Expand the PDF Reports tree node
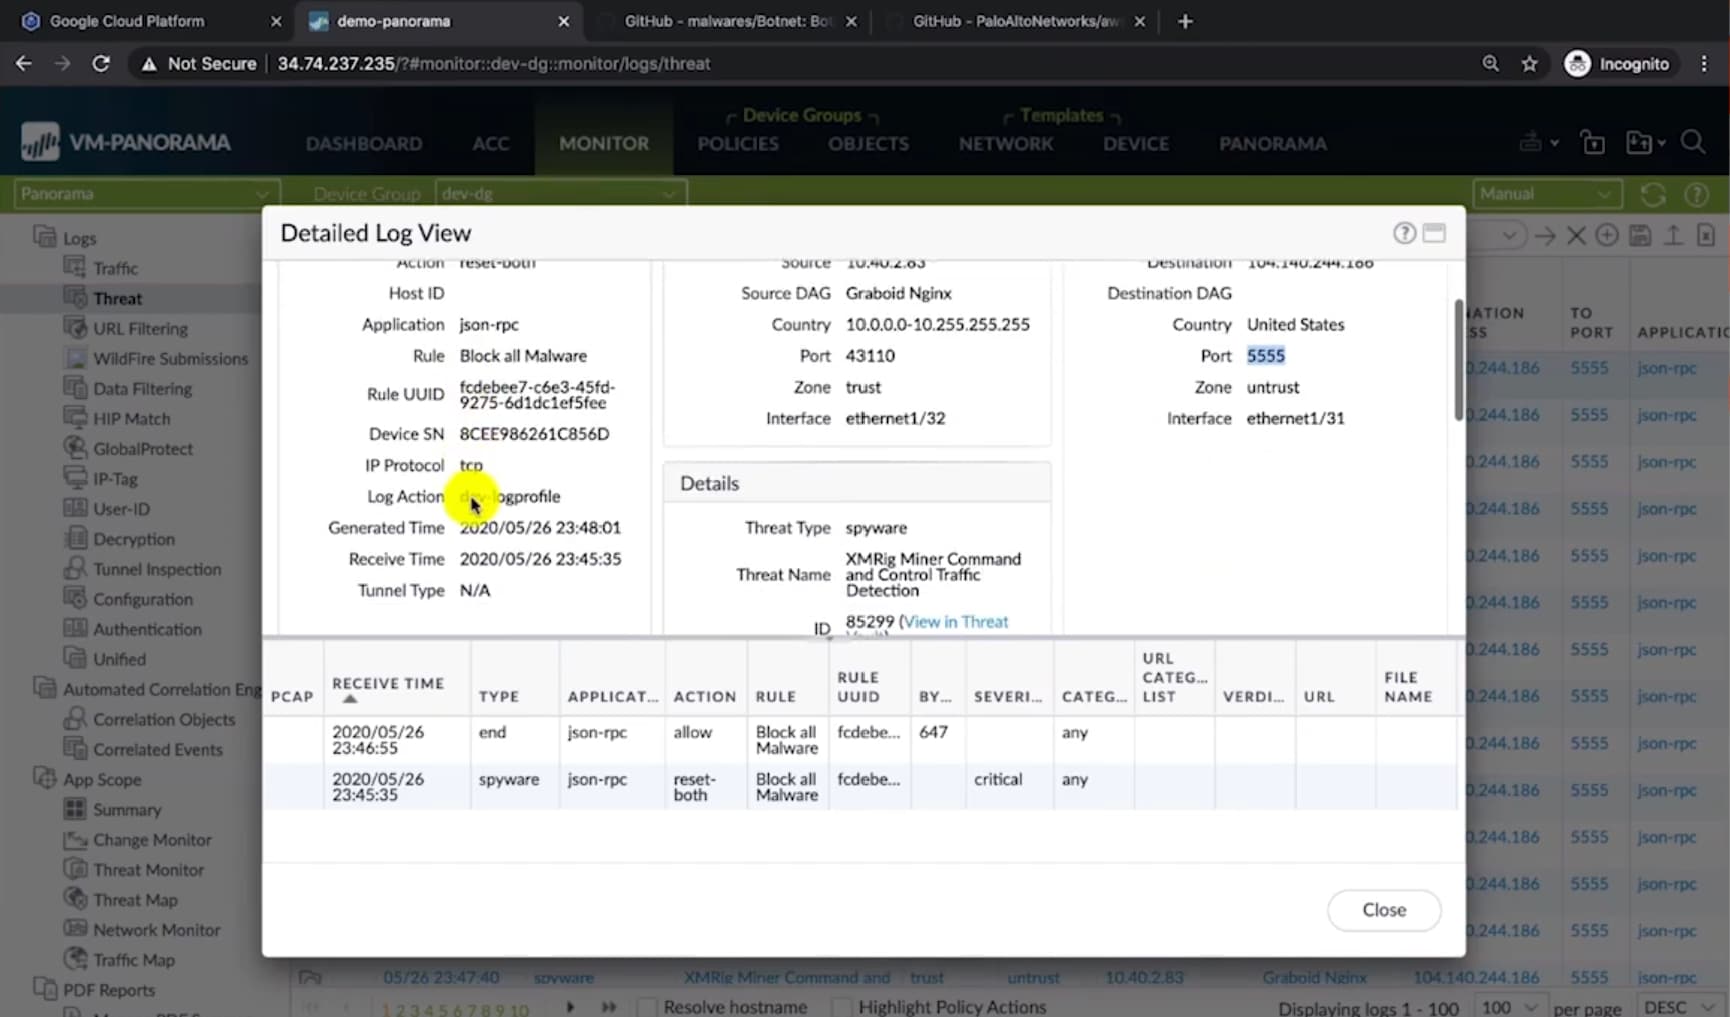1730x1017 pixels. coord(44,989)
